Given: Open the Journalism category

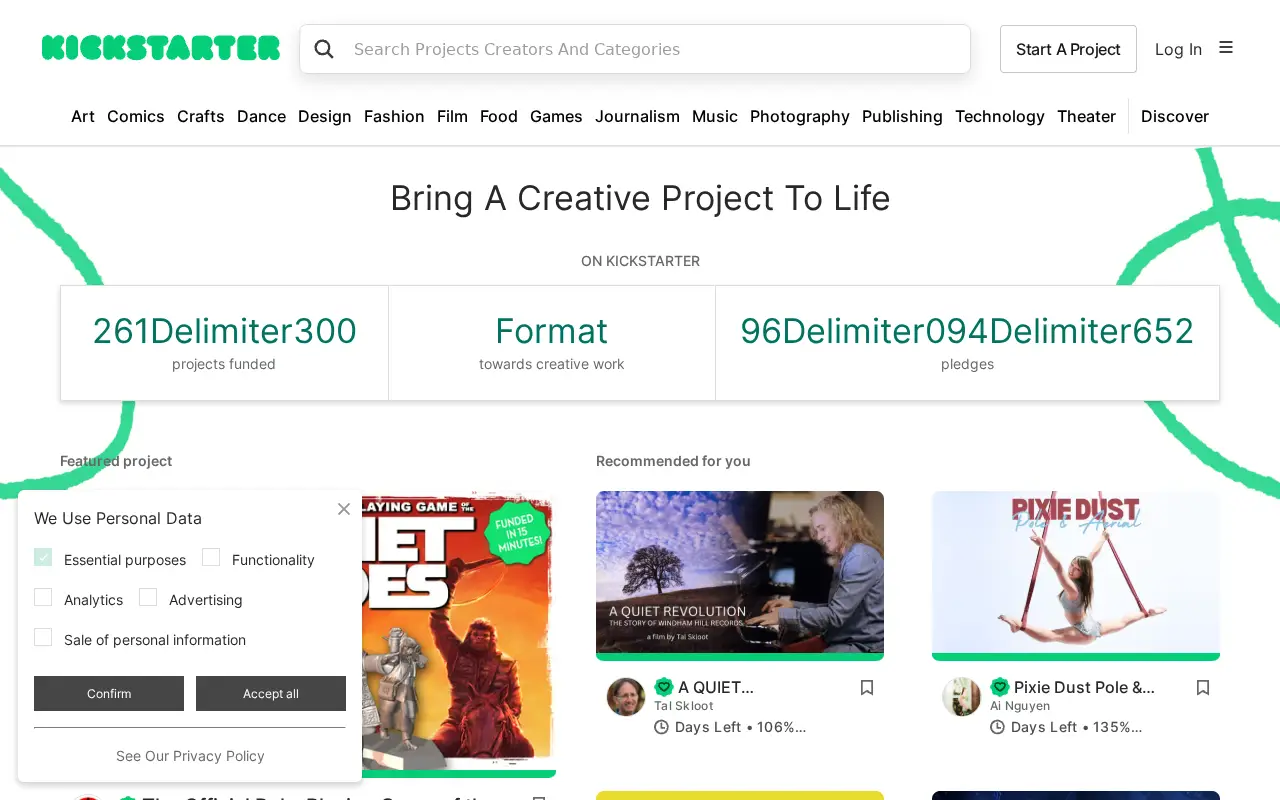Looking at the screenshot, I should click(637, 116).
